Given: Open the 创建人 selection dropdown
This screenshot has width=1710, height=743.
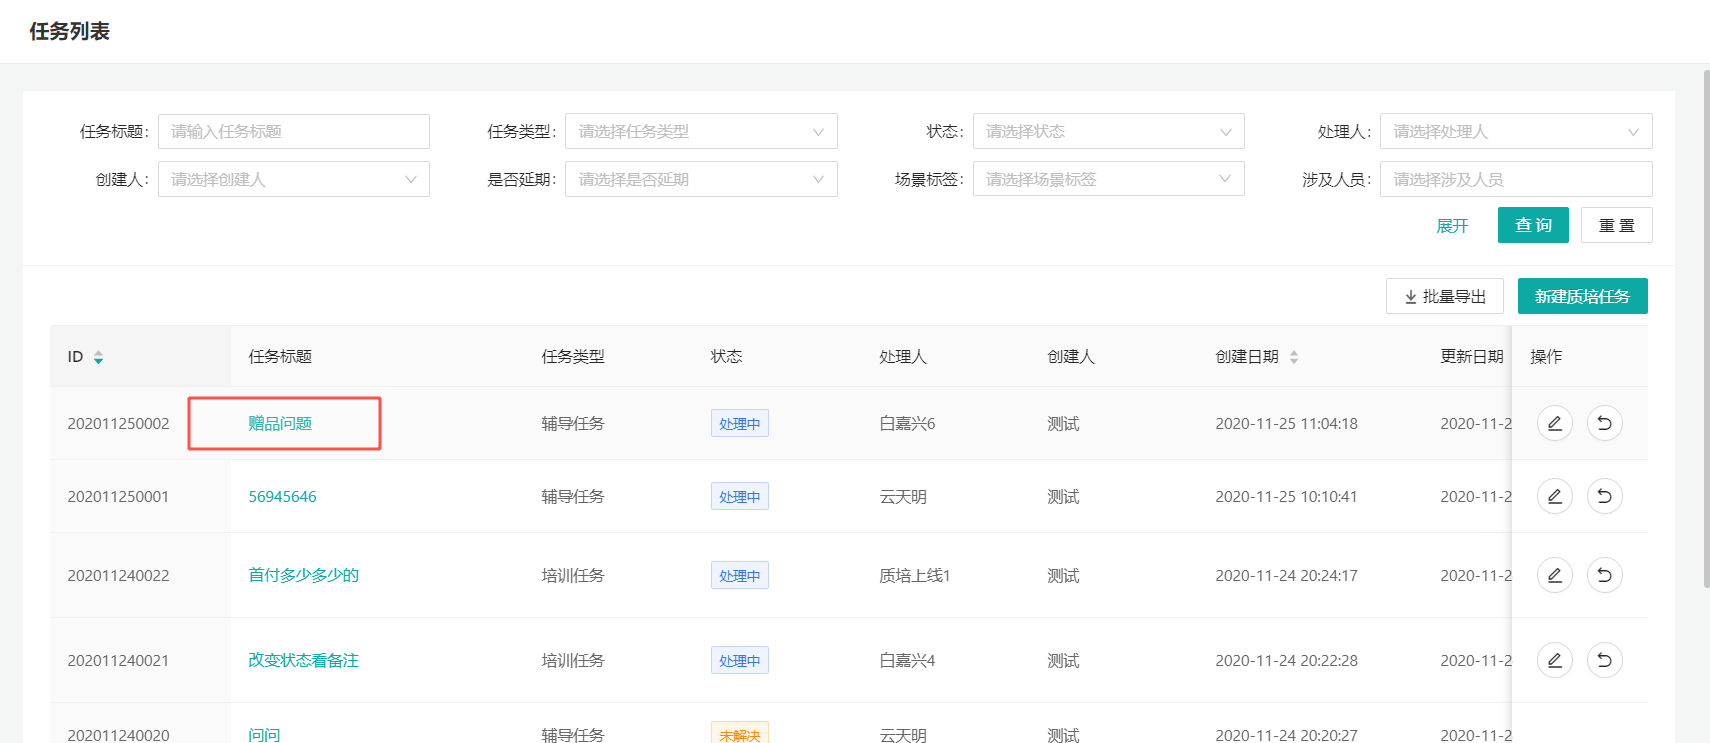Looking at the screenshot, I should pos(294,179).
